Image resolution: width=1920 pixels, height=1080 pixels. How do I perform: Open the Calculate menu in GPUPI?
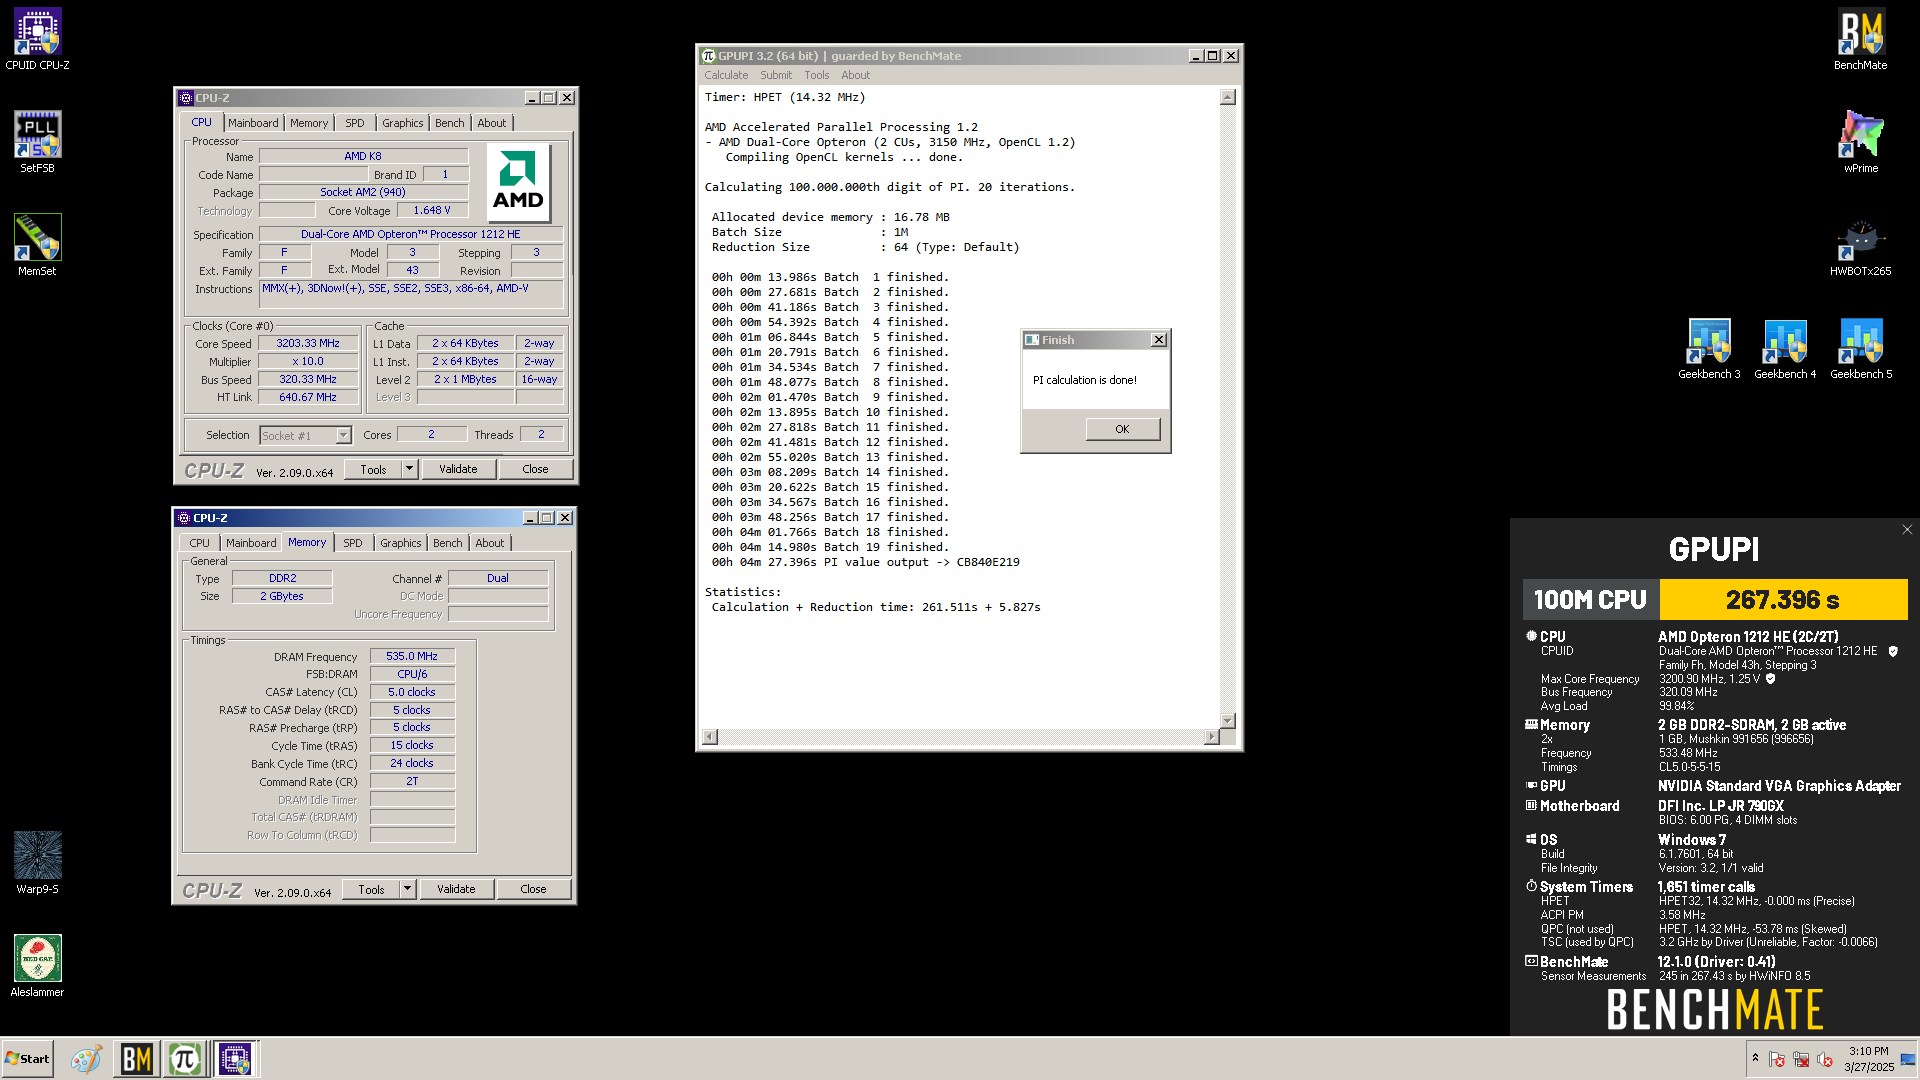[x=726, y=75]
